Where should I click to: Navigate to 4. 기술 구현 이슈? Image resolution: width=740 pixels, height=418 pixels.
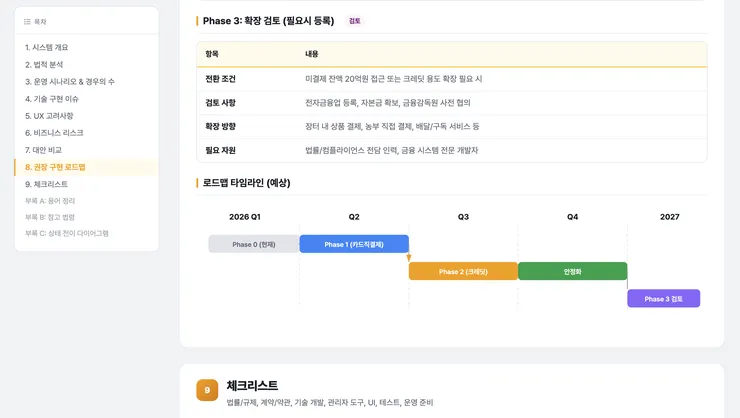(52, 99)
